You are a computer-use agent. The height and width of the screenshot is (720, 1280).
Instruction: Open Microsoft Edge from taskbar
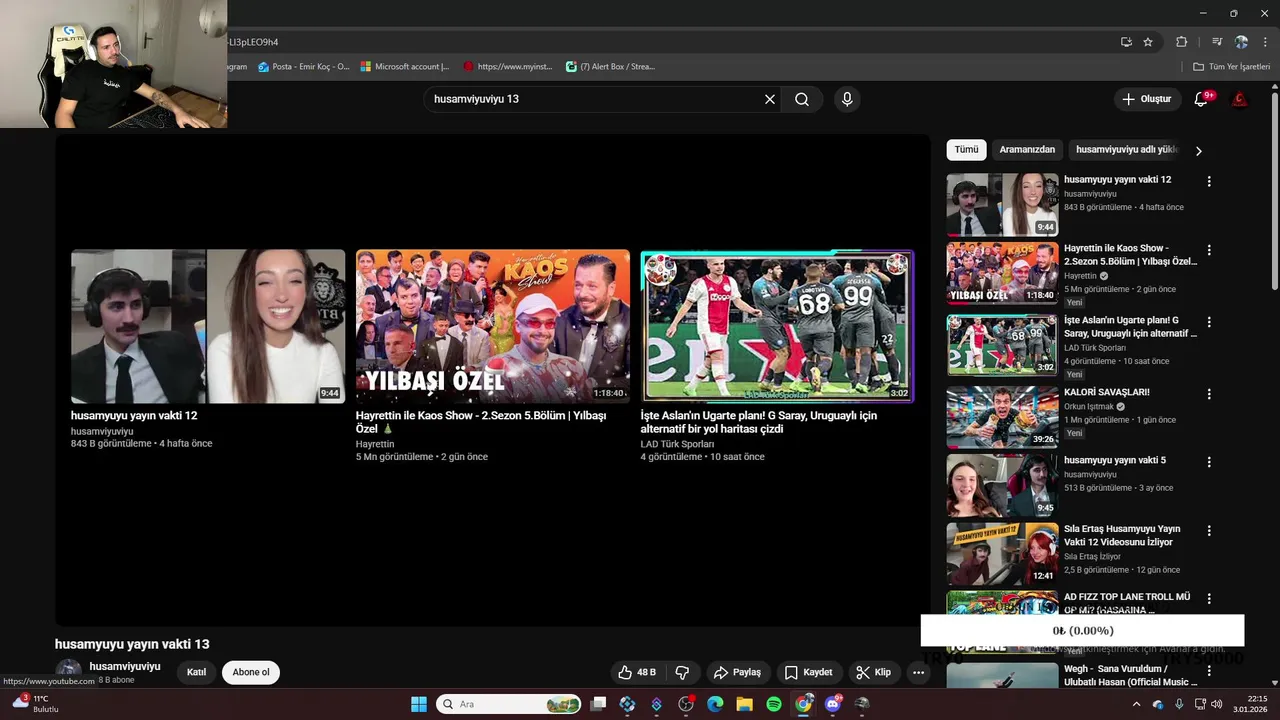(715, 704)
